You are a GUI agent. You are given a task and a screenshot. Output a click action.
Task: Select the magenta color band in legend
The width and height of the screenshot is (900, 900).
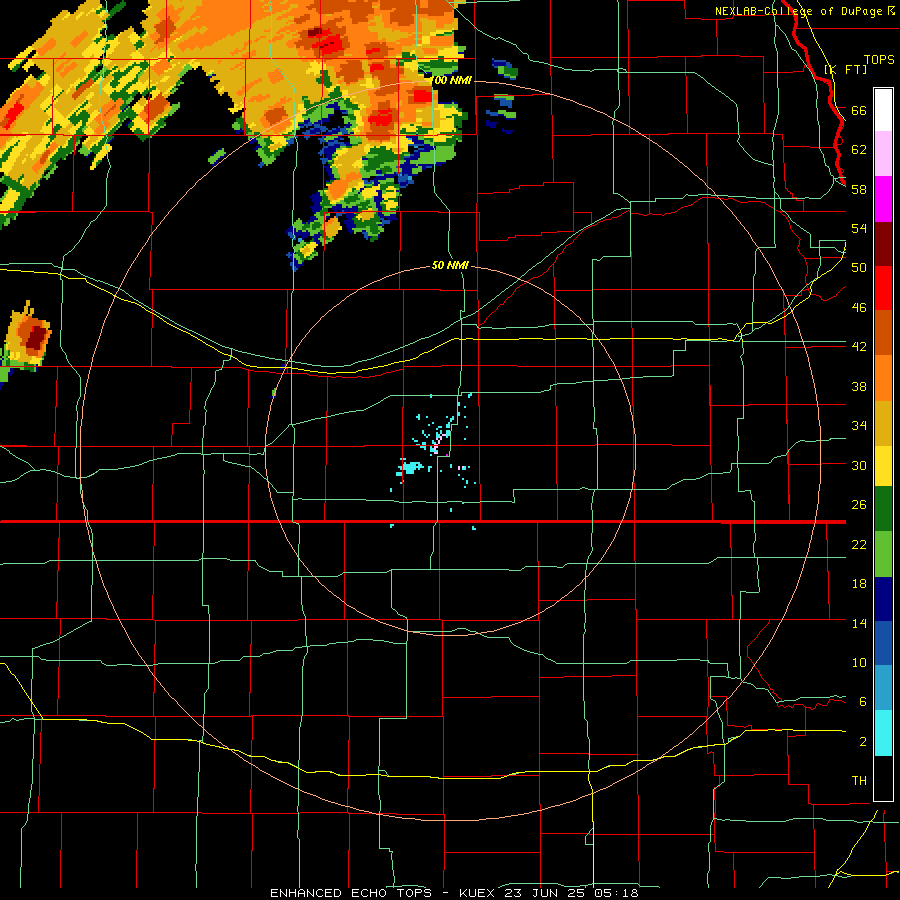click(883, 199)
